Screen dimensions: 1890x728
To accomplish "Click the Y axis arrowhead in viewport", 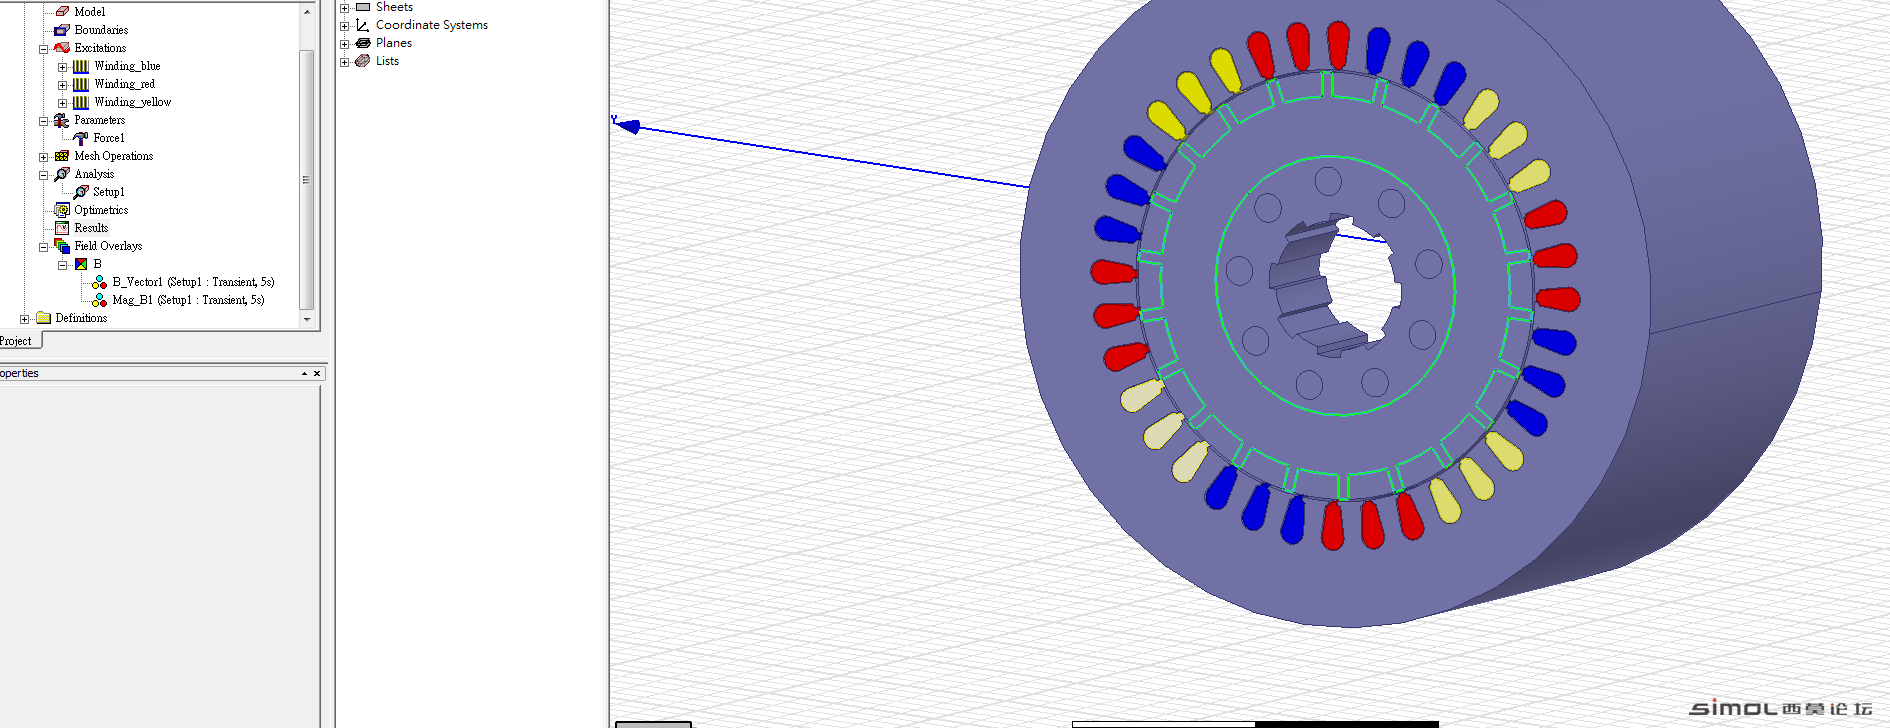I will [x=627, y=126].
